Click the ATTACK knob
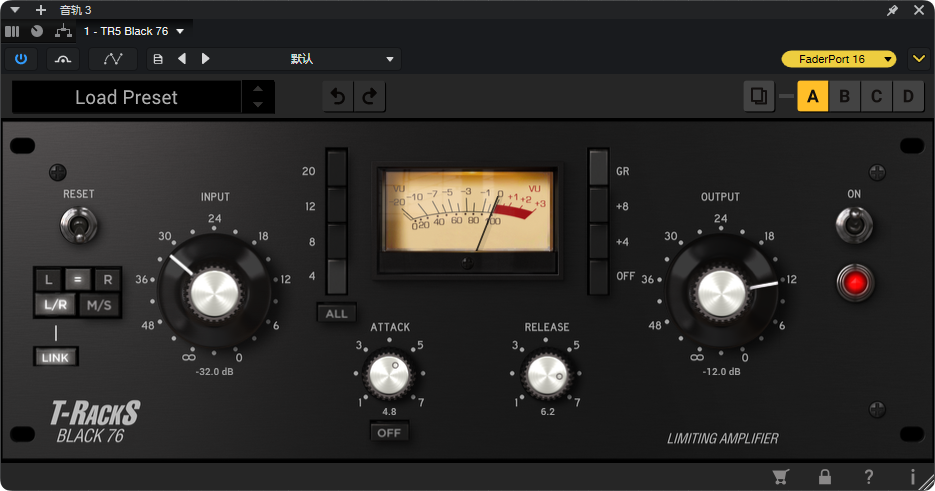This screenshot has height=491, width=935. click(x=389, y=375)
